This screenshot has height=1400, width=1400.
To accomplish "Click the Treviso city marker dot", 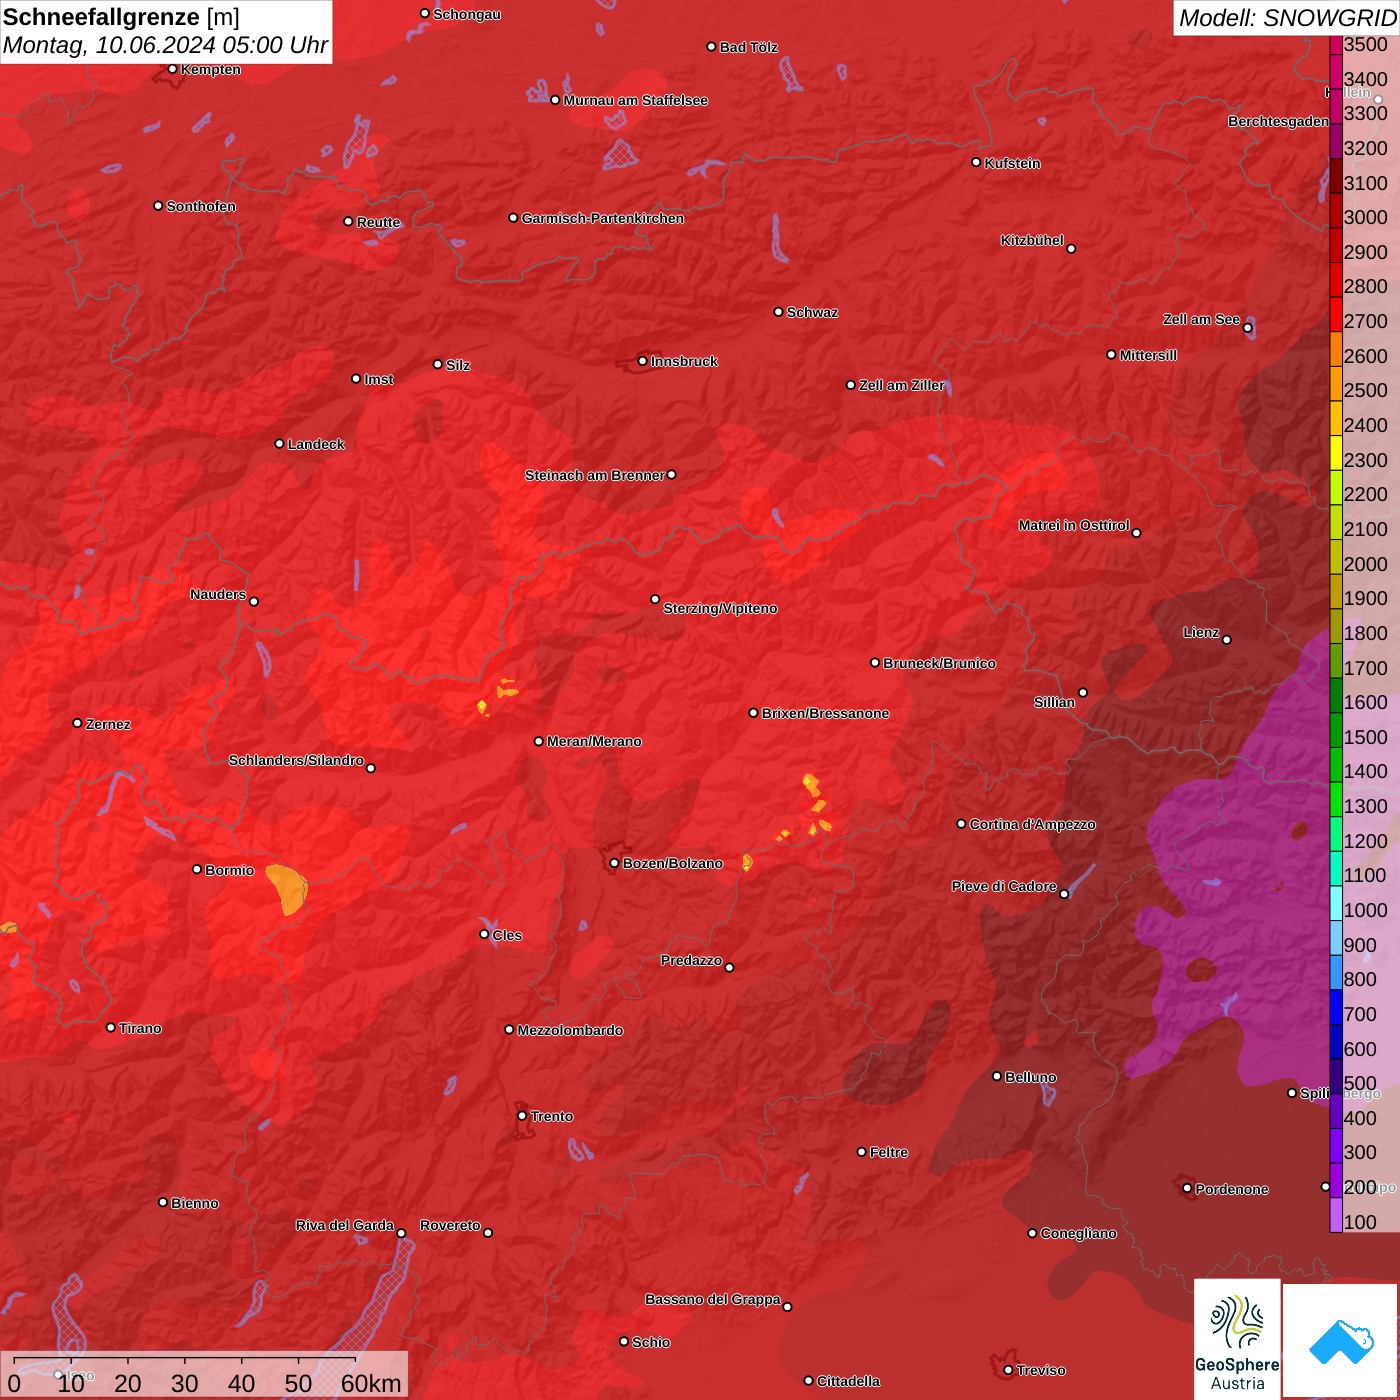I will pos(1008,1370).
